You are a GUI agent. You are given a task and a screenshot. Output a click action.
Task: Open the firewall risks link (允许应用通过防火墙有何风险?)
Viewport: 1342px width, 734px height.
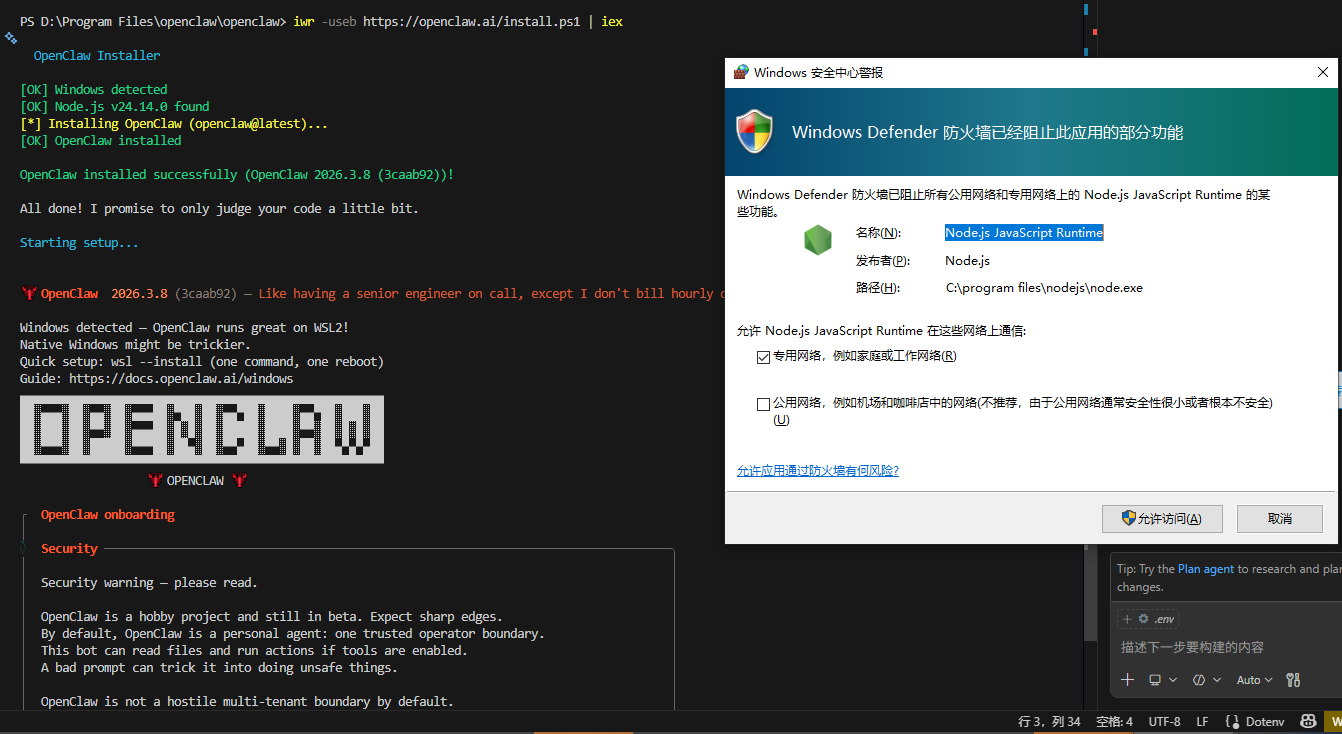tap(818, 471)
